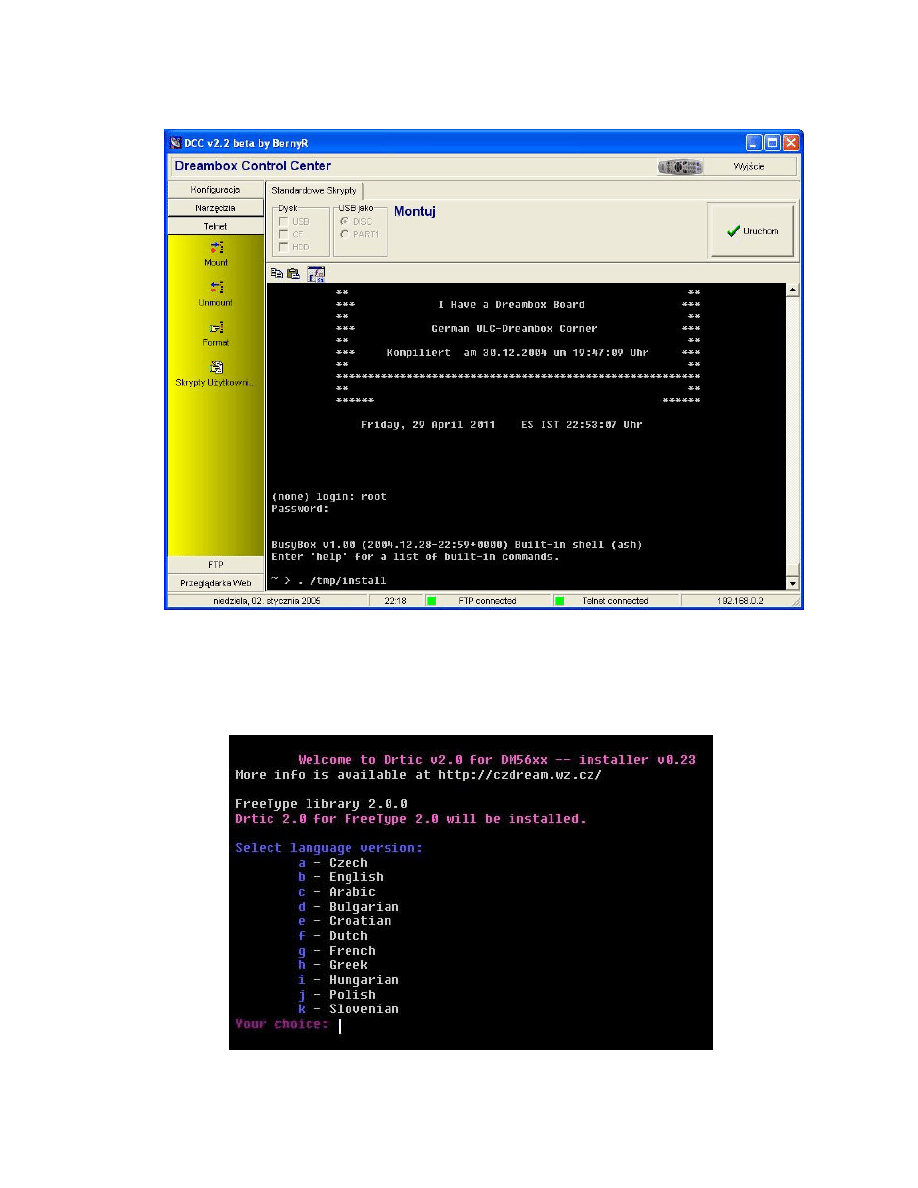Select the PART1 radio option
The image size is (918, 1188).
coord(345,234)
